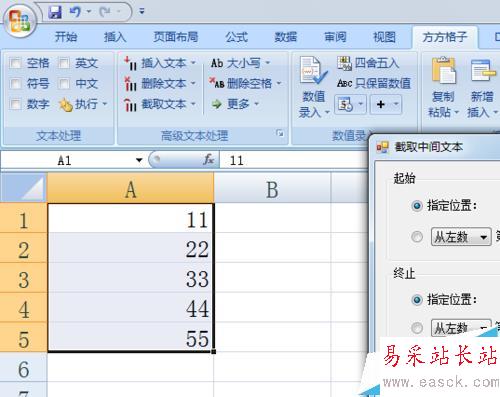This screenshot has width=500, height=397.
Task: Click the 截取文本 icon
Action: pos(130,104)
